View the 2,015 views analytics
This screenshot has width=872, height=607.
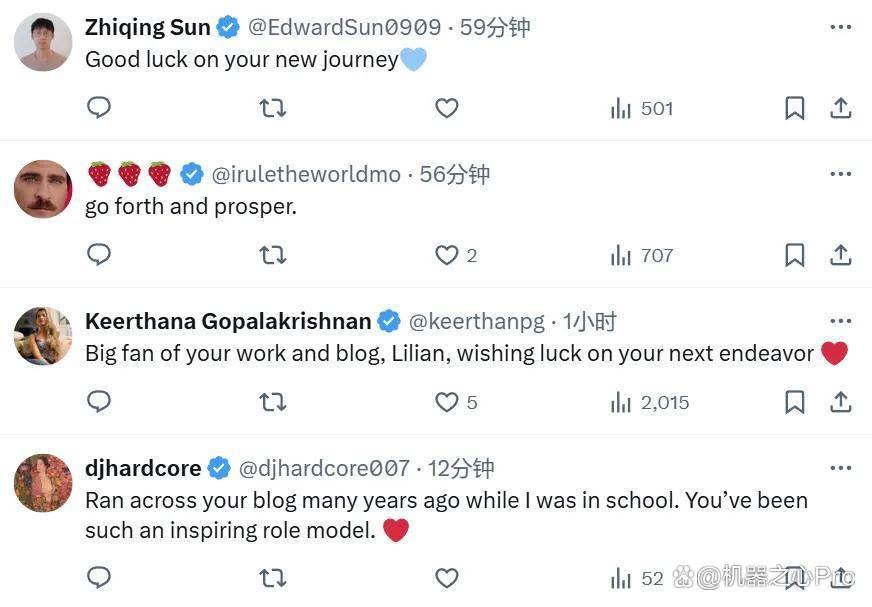(x=650, y=402)
